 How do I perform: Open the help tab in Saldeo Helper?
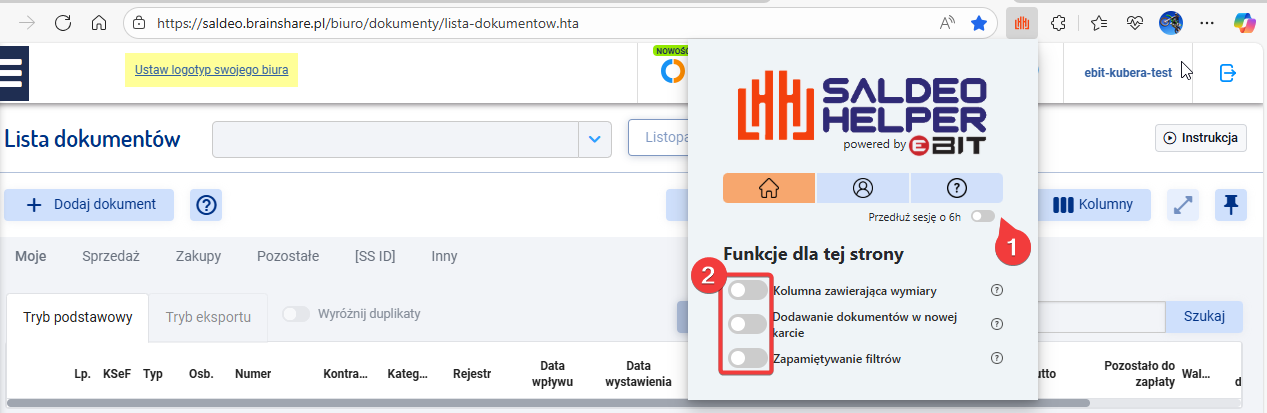pos(956,188)
